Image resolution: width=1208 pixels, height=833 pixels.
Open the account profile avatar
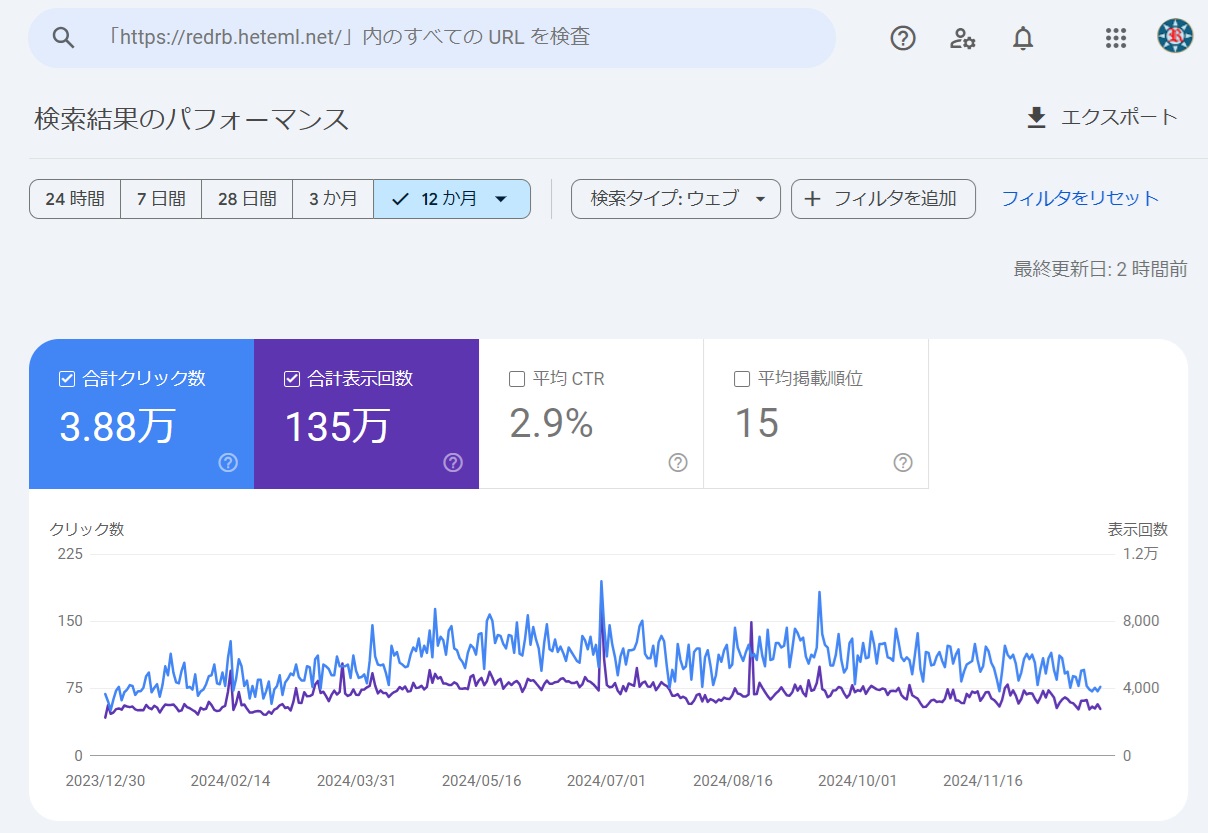(x=1174, y=37)
